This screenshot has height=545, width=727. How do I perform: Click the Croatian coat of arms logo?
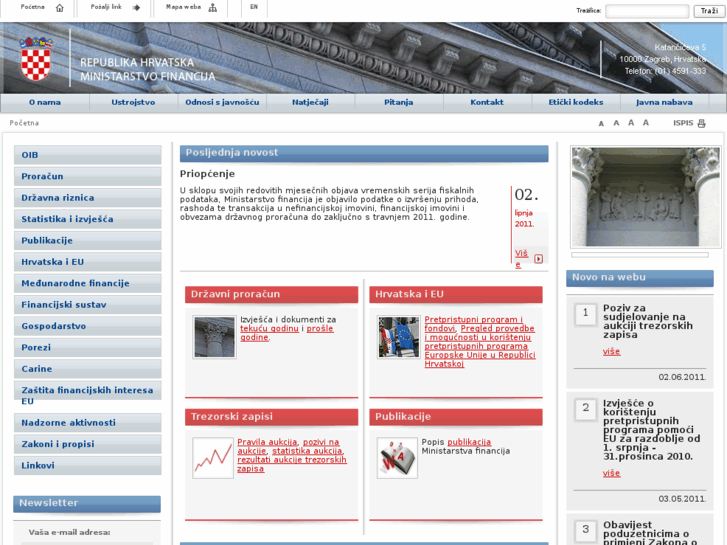tap(36, 58)
